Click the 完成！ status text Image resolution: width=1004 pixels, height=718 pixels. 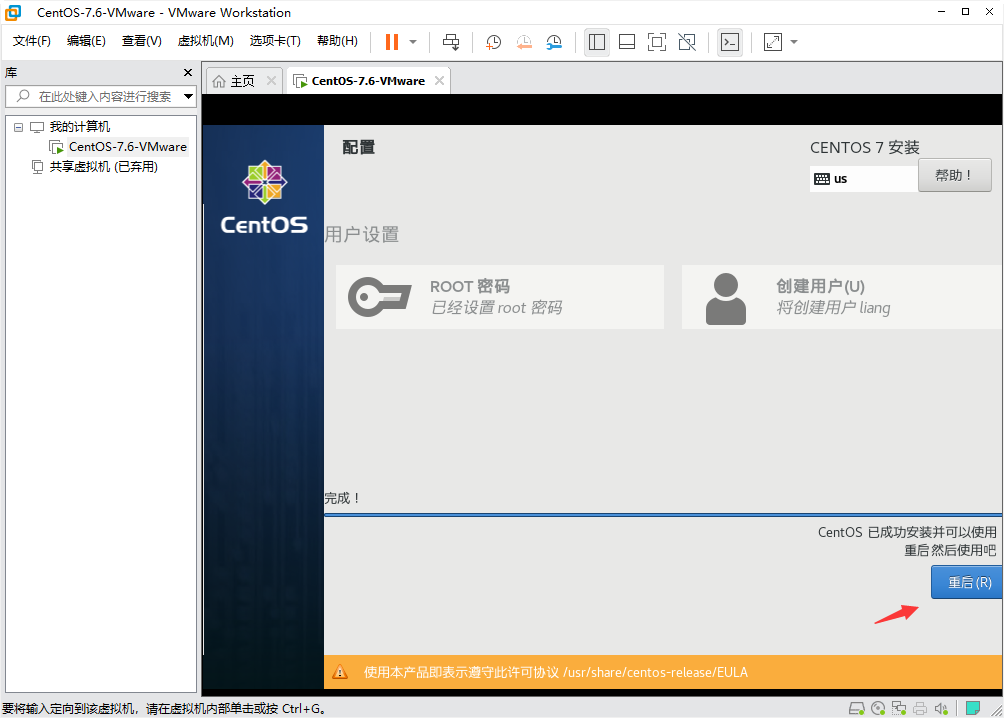[342, 498]
